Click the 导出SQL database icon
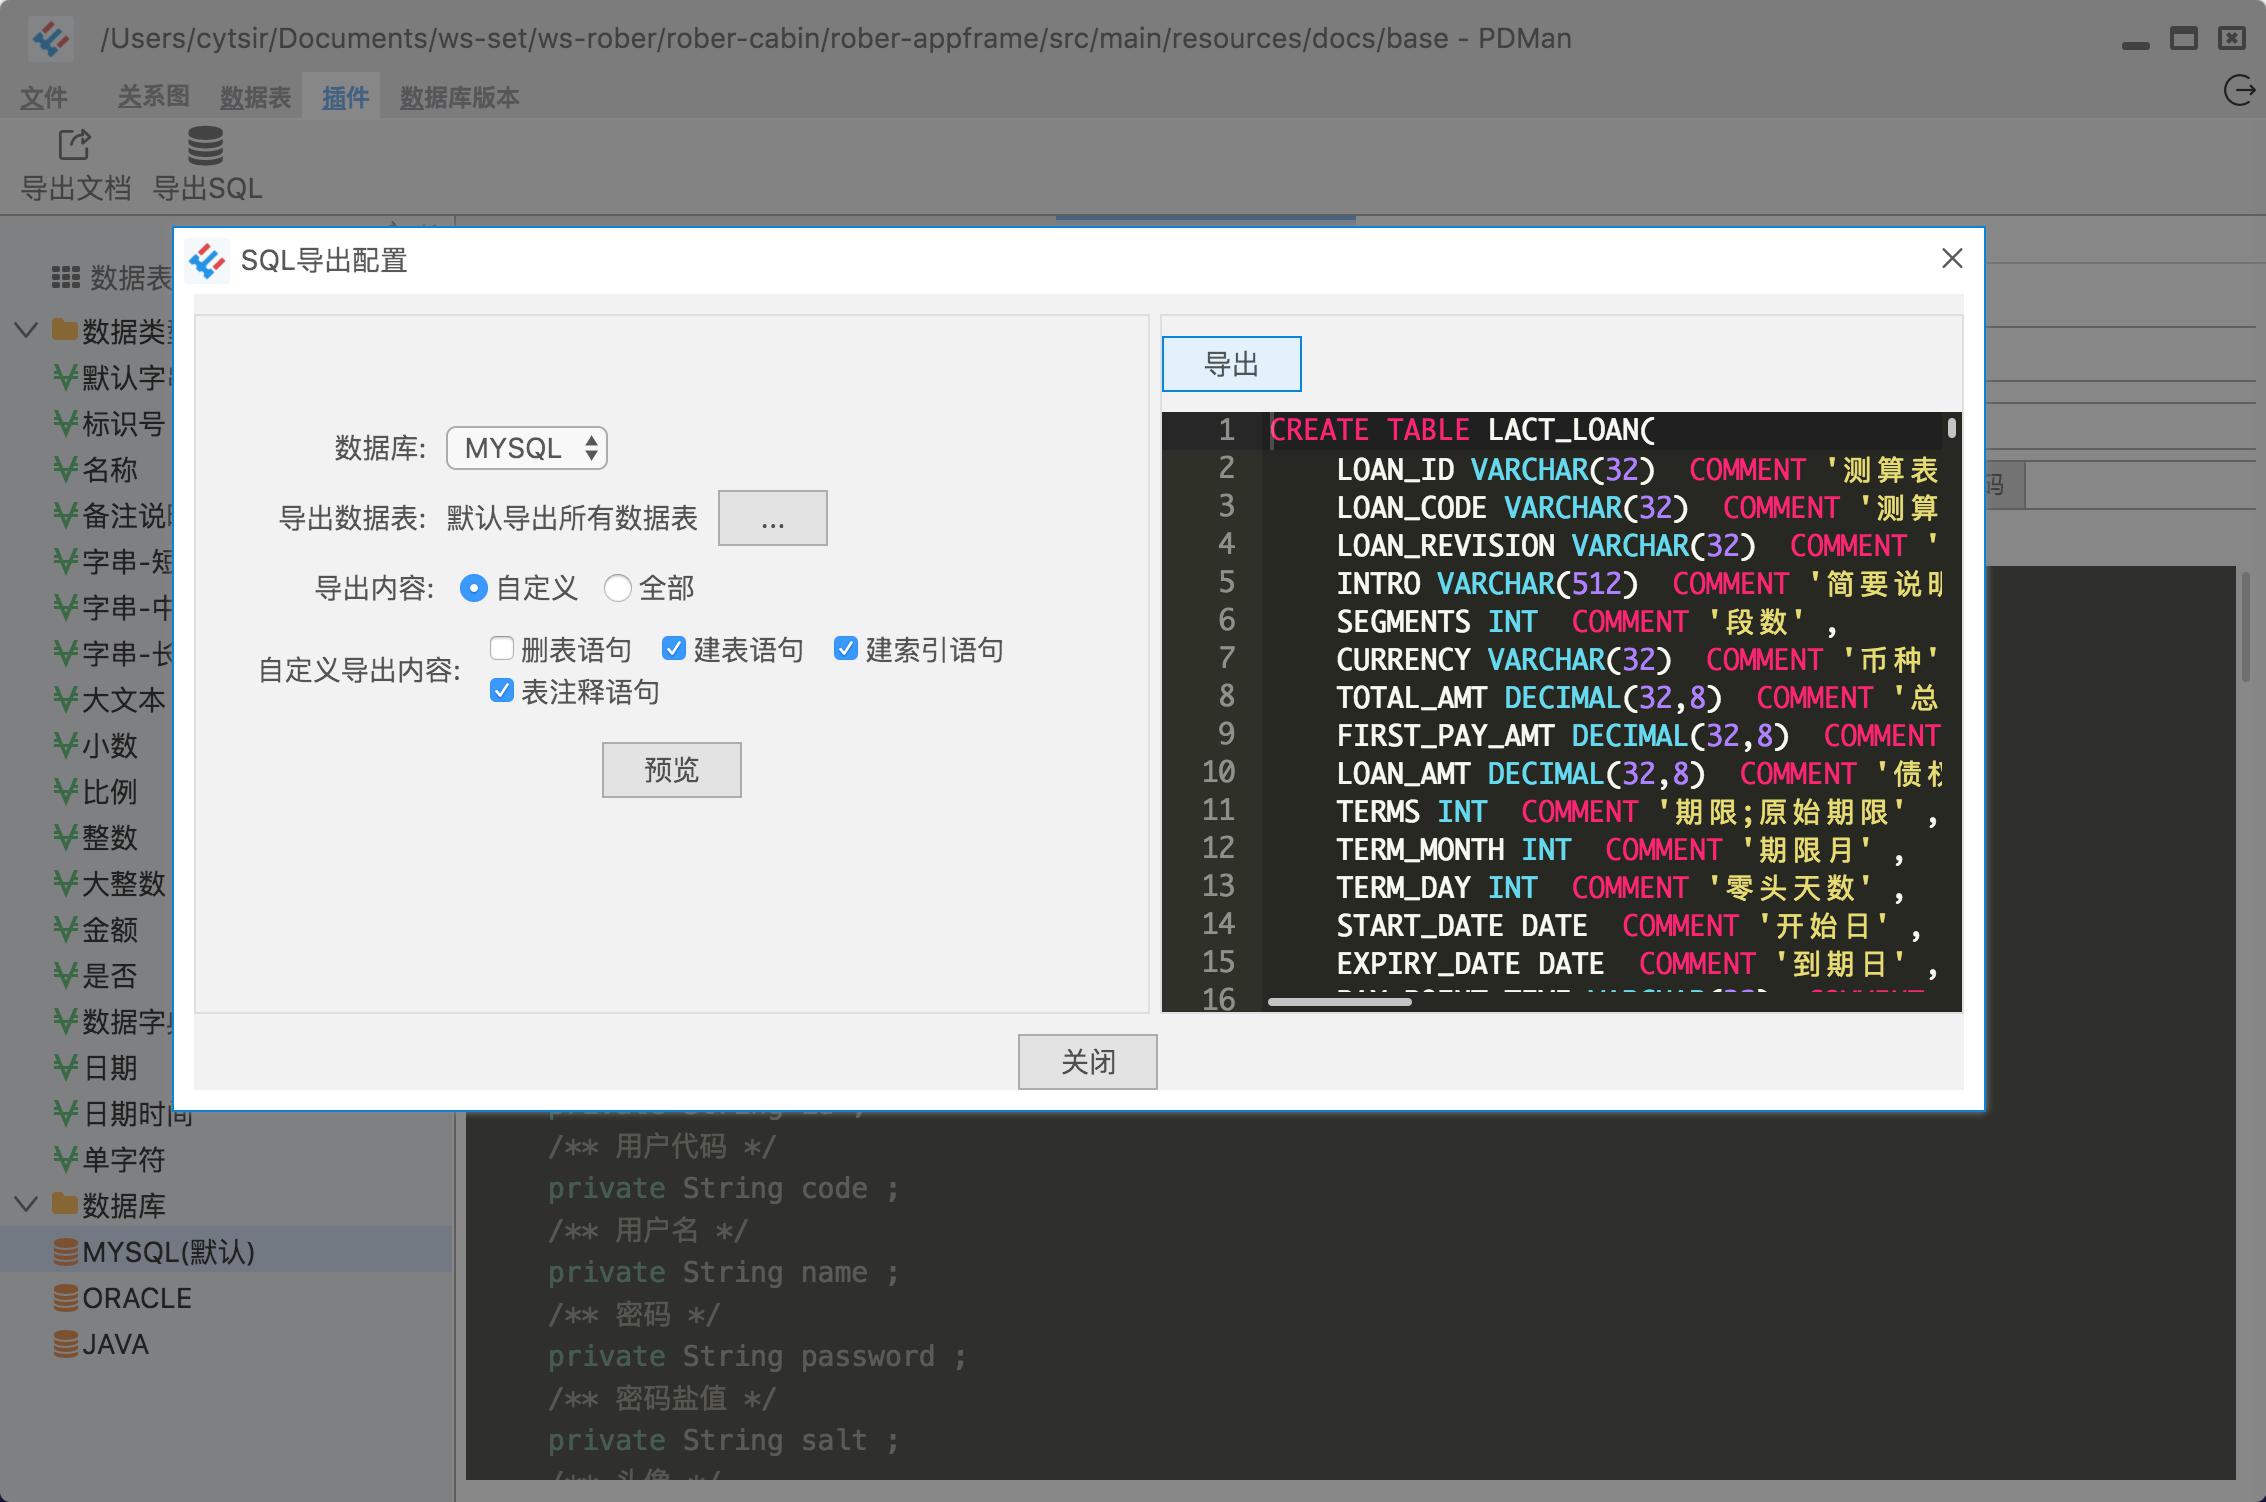The image size is (2266, 1502). 206,145
